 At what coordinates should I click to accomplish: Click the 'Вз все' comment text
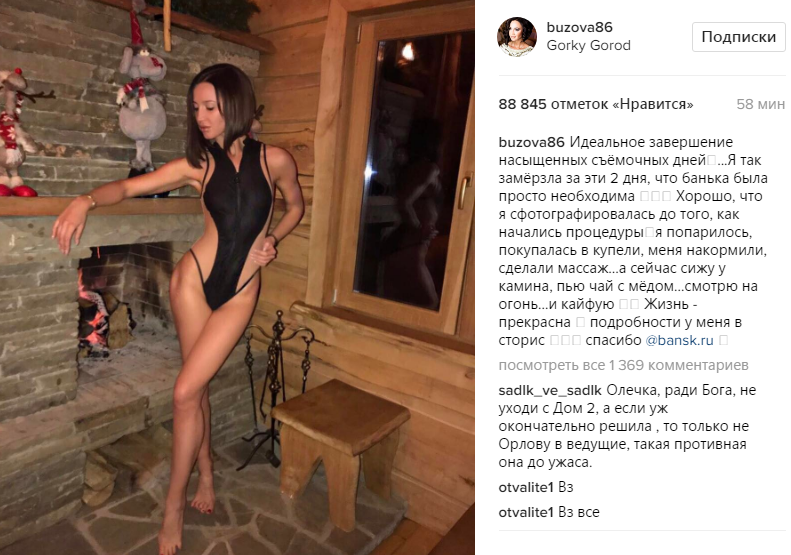point(579,512)
